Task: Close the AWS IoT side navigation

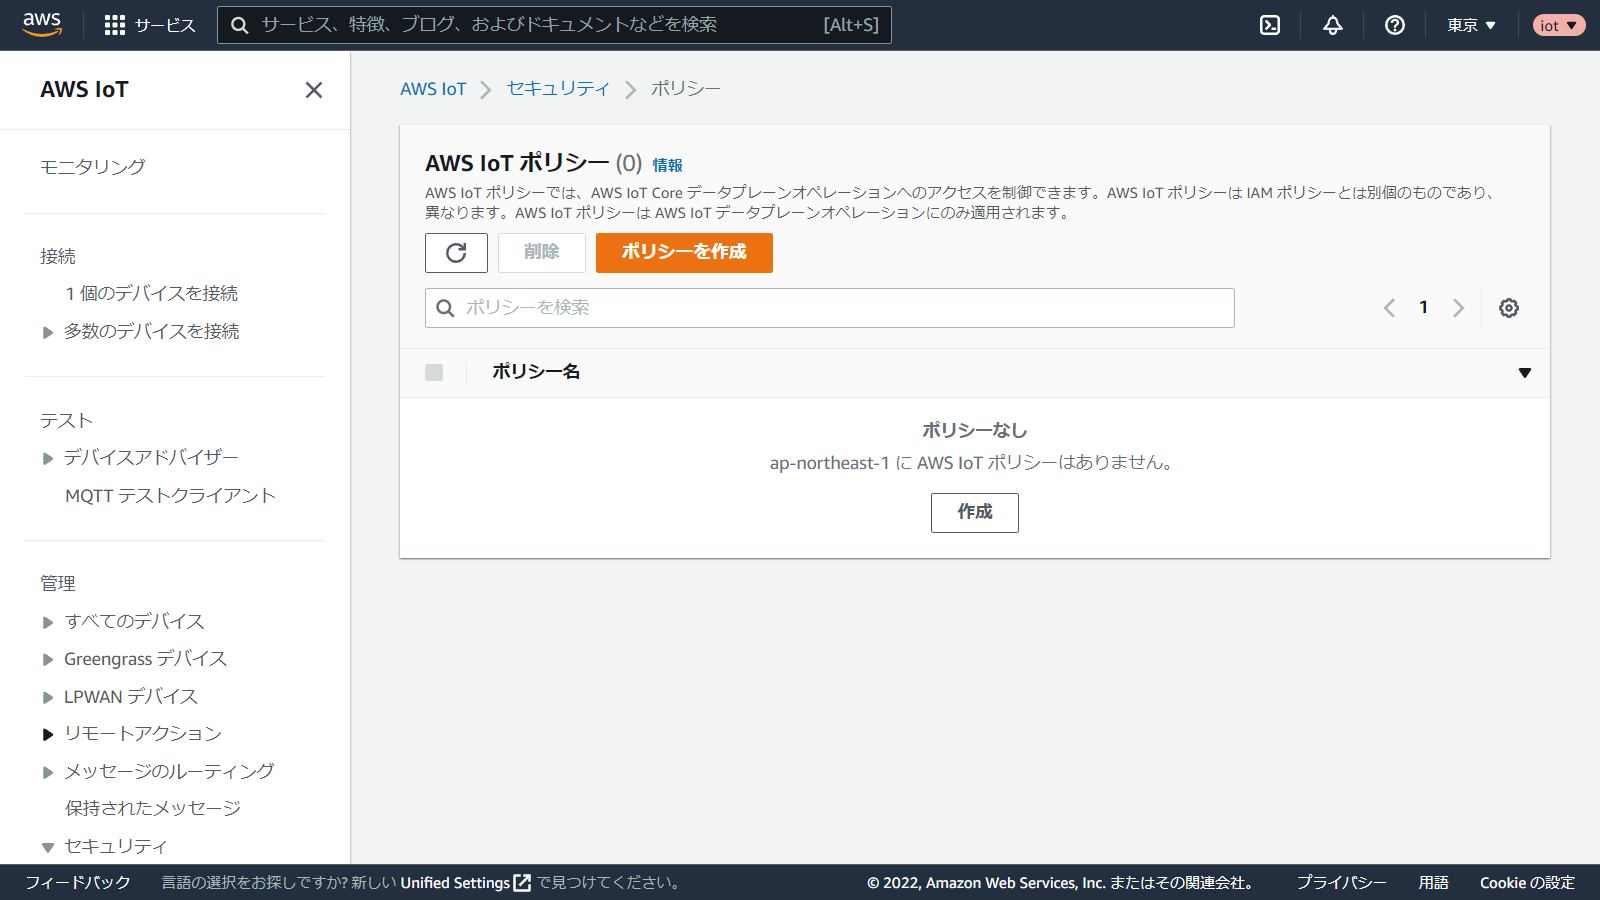Action: [314, 90]
